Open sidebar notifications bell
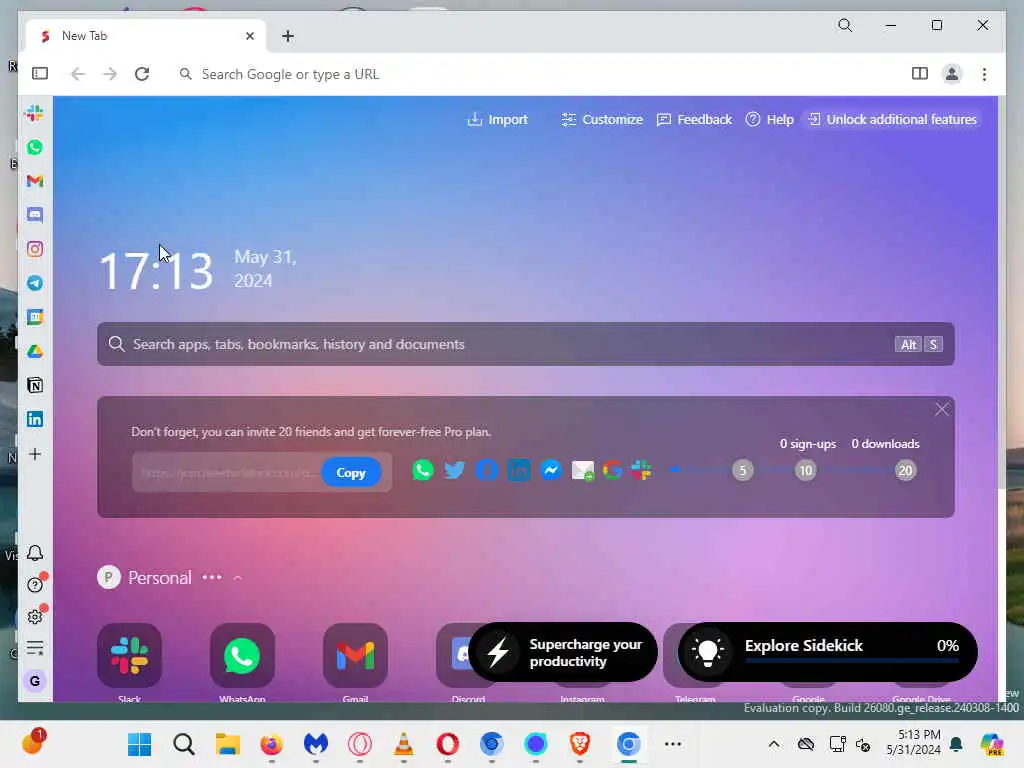This screenshot has height=768, width=1024. [x=35, y=553]
